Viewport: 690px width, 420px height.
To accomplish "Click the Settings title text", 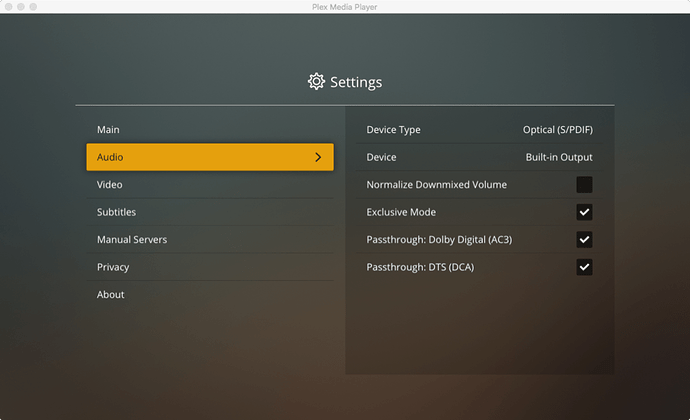I will pyautogui.click(x=356, y=82).
